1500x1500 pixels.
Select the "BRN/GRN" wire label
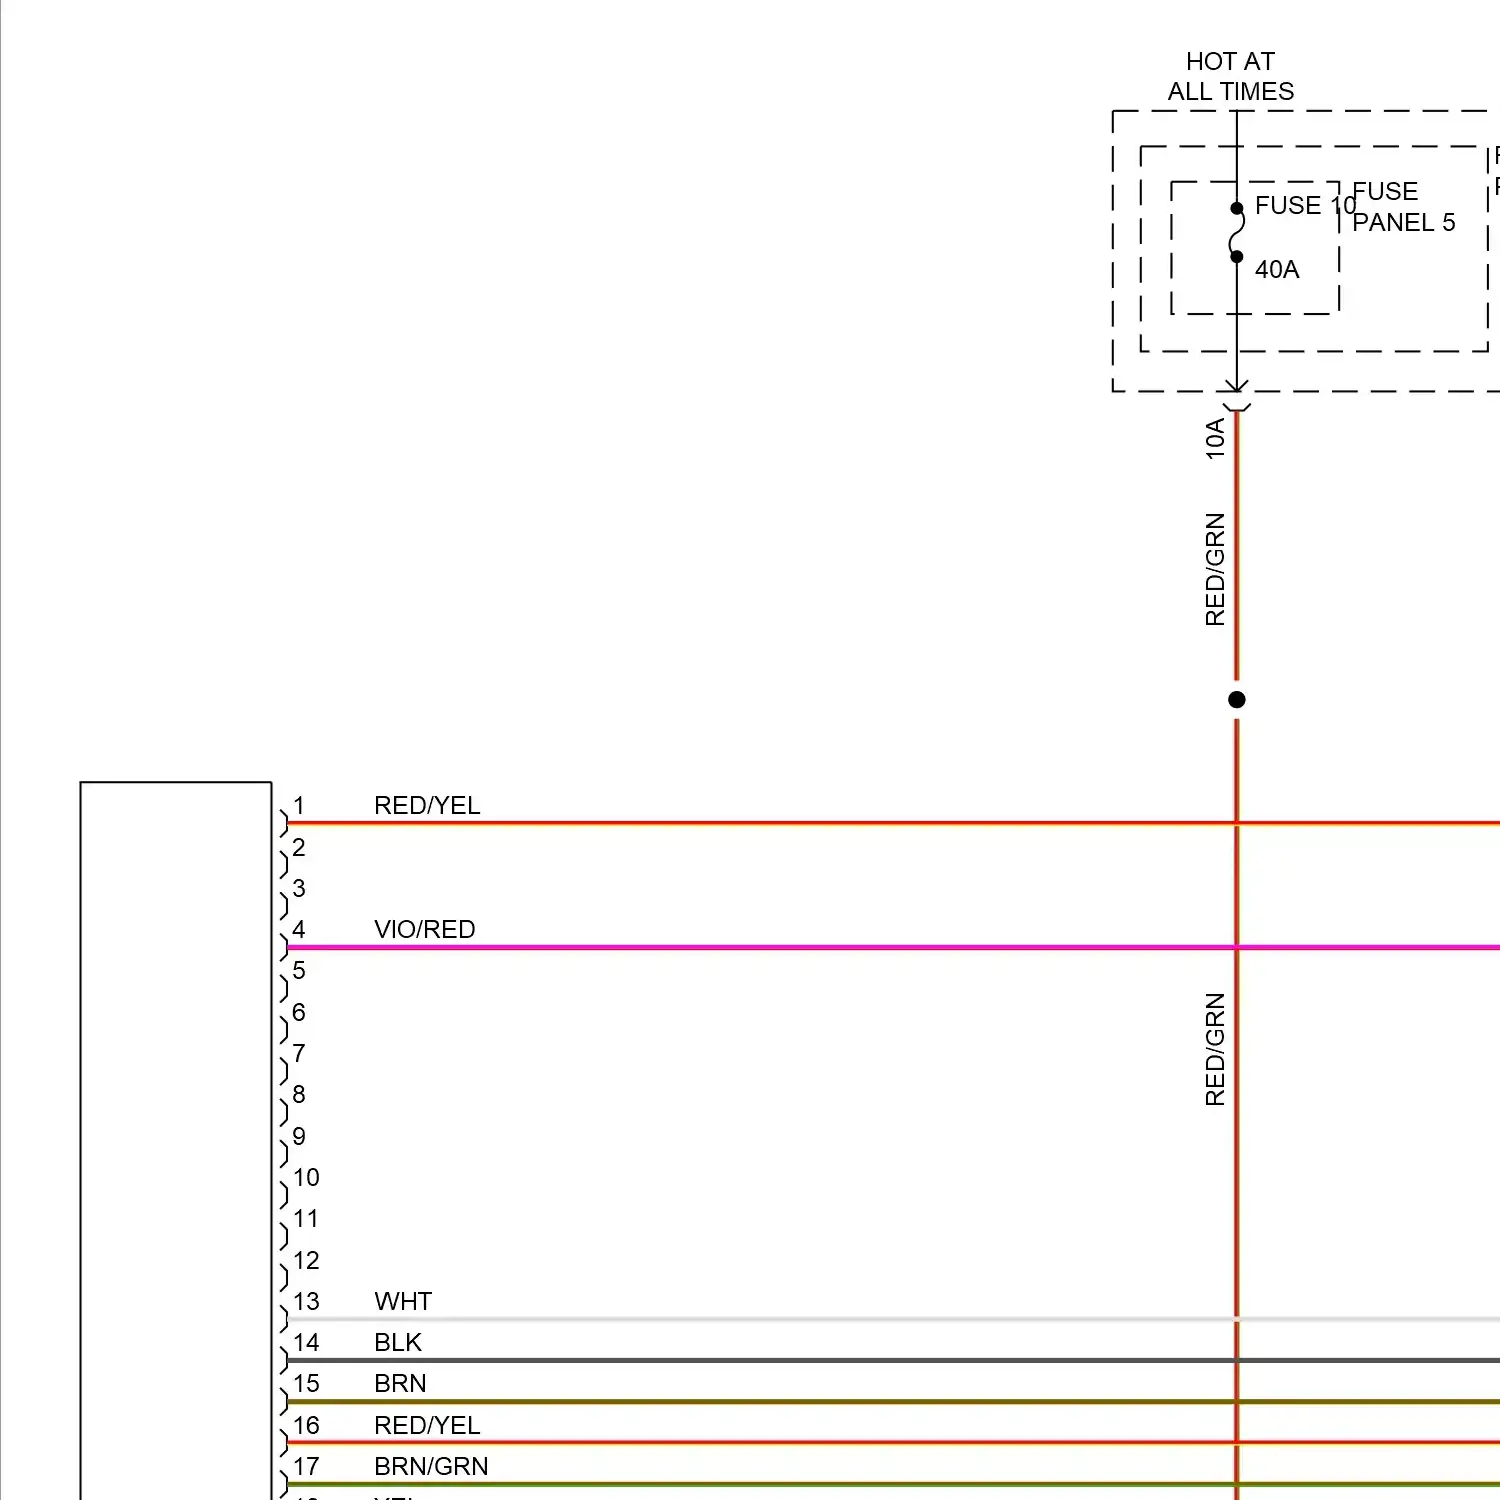pos(431,1466)
